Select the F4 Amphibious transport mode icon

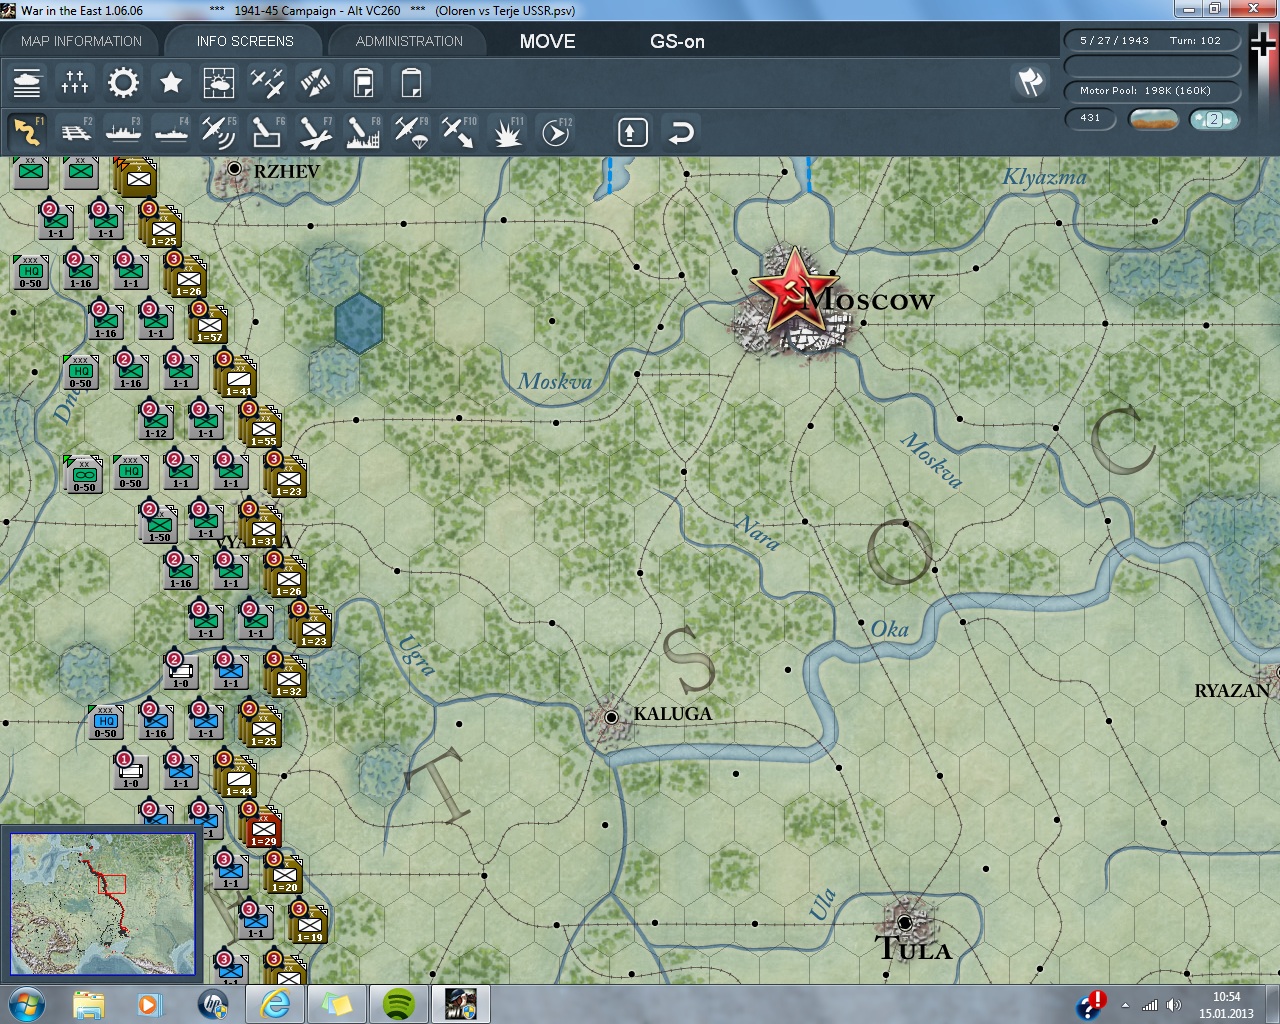pos(171,132)
